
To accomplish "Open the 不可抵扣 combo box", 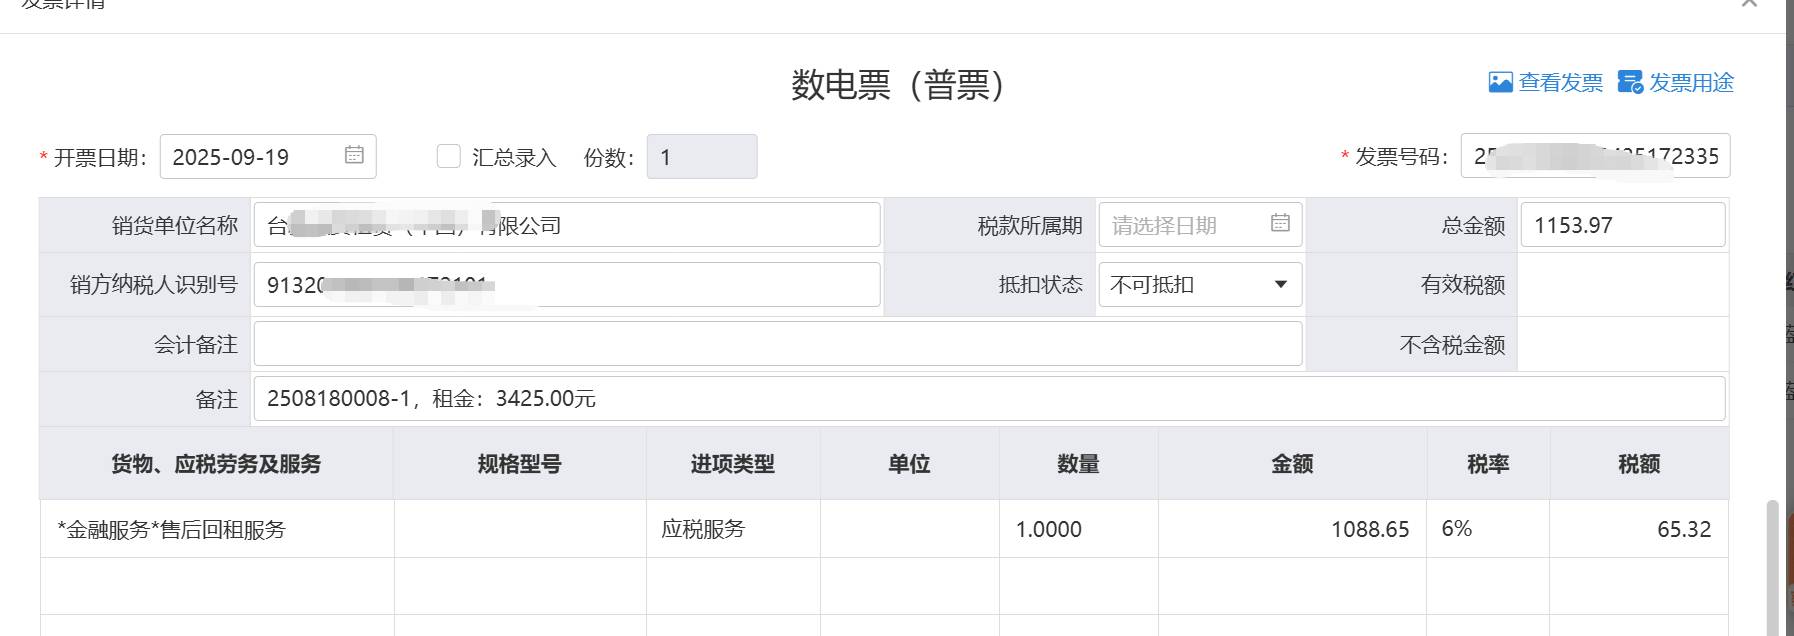I will click(1190, 285).
